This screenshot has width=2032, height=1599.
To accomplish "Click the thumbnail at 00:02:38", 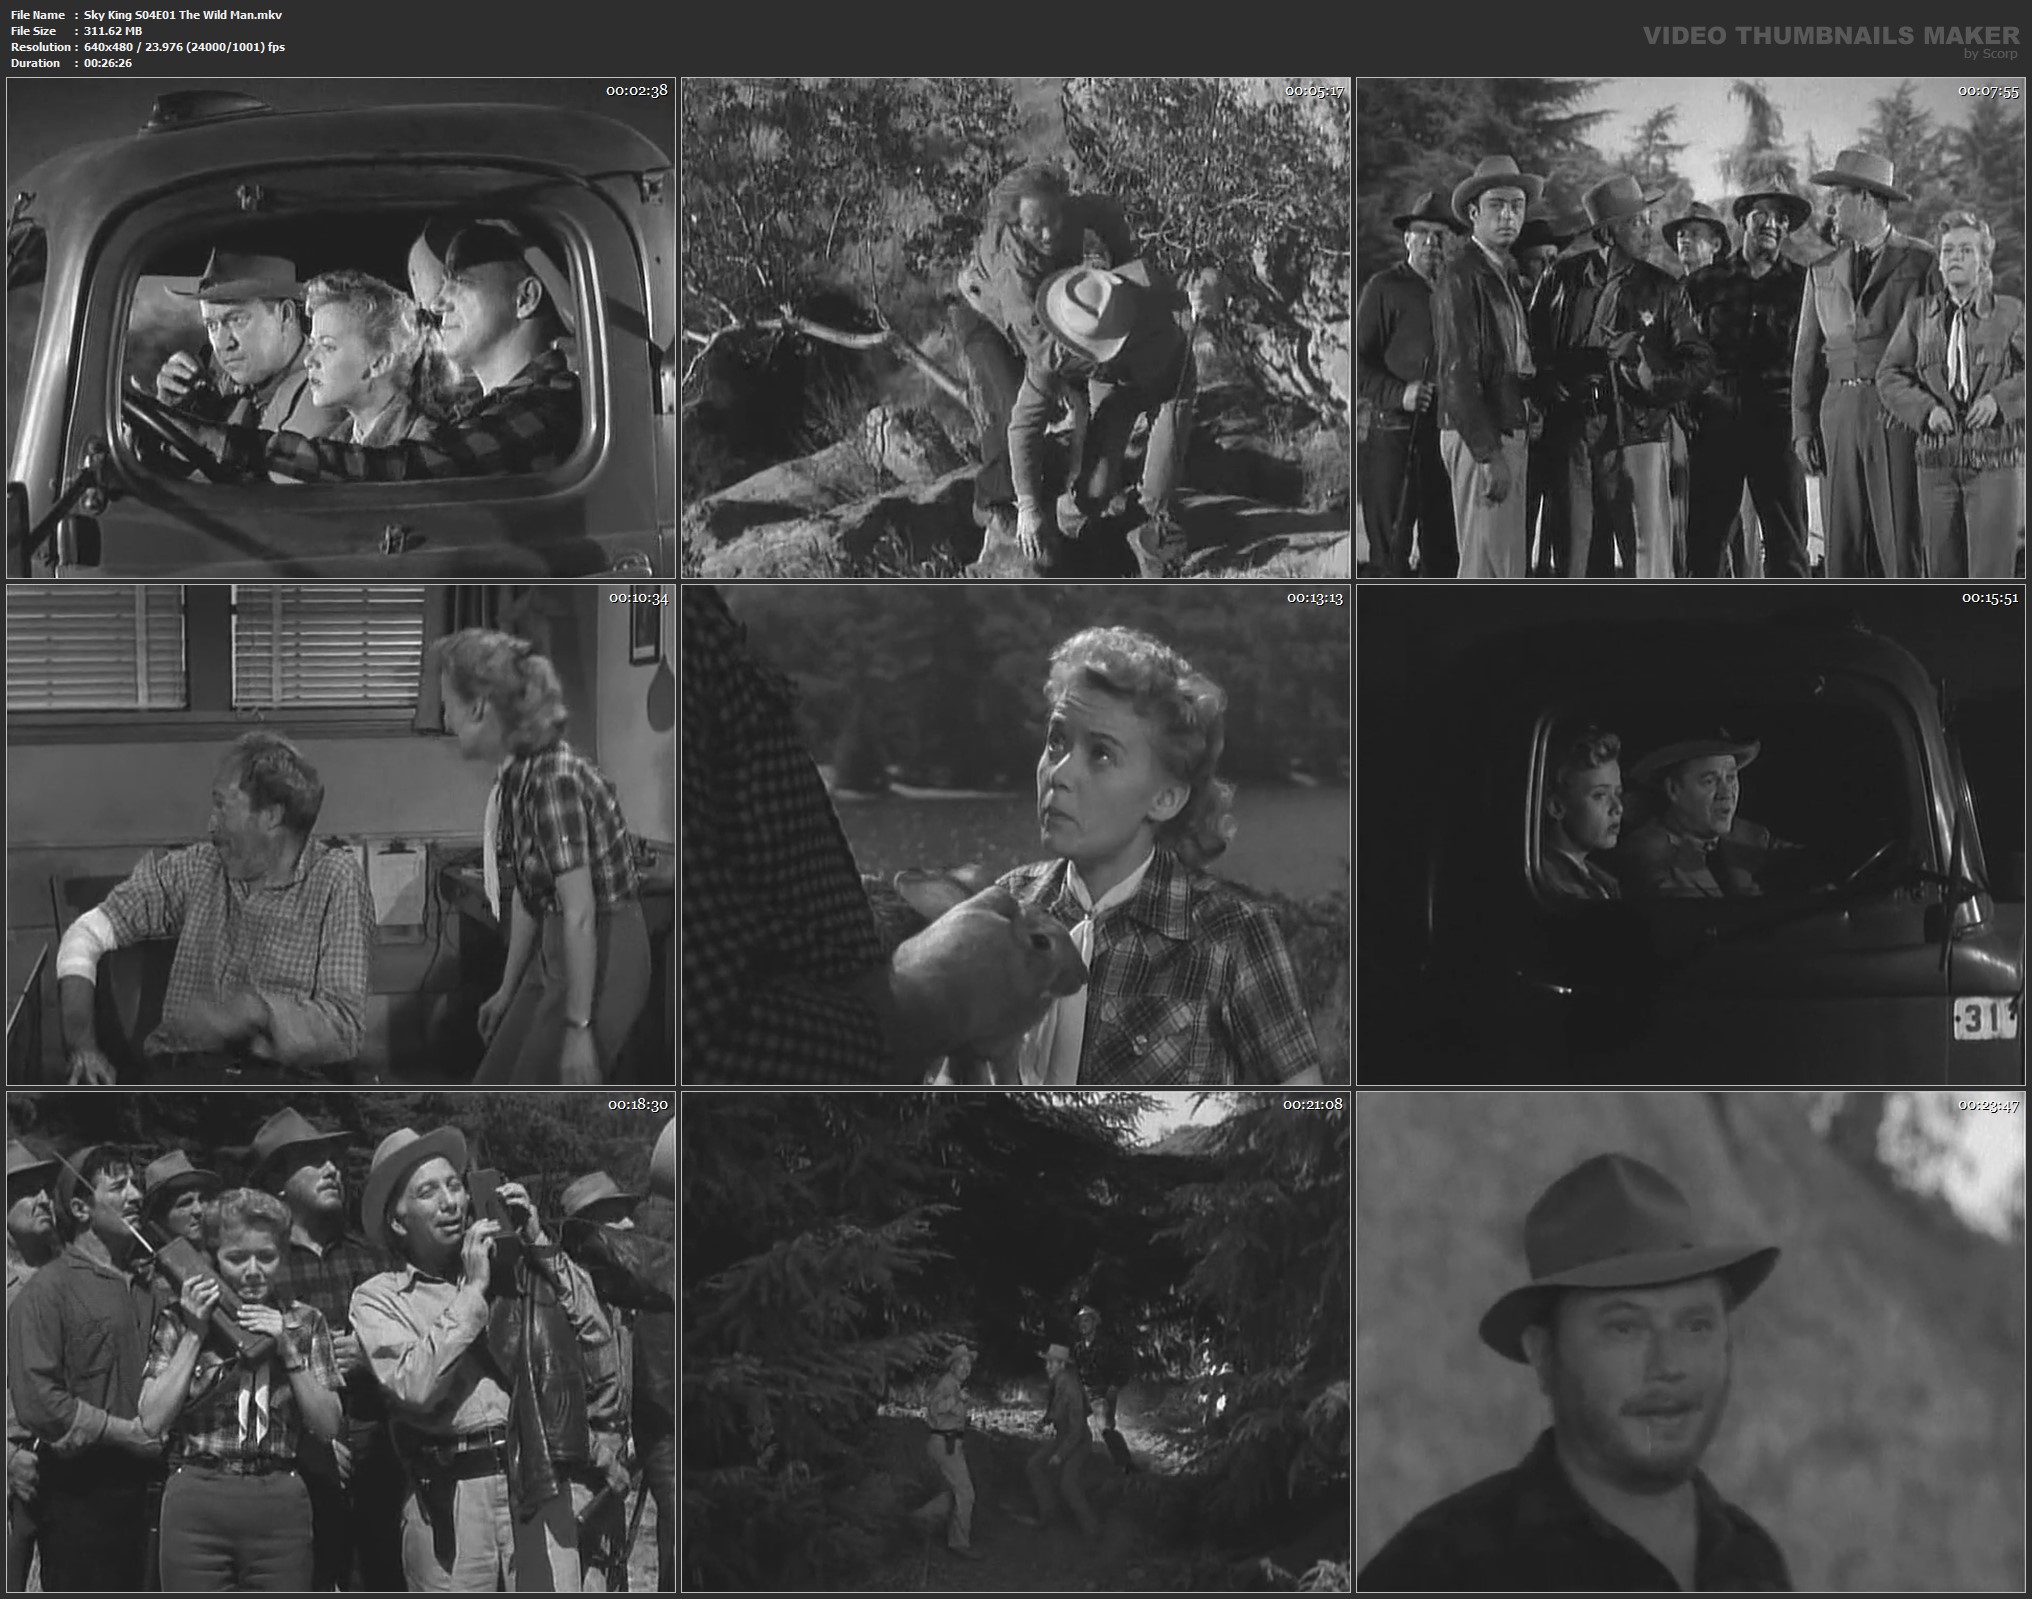I will pyautogui.click(x=340, y=328).
